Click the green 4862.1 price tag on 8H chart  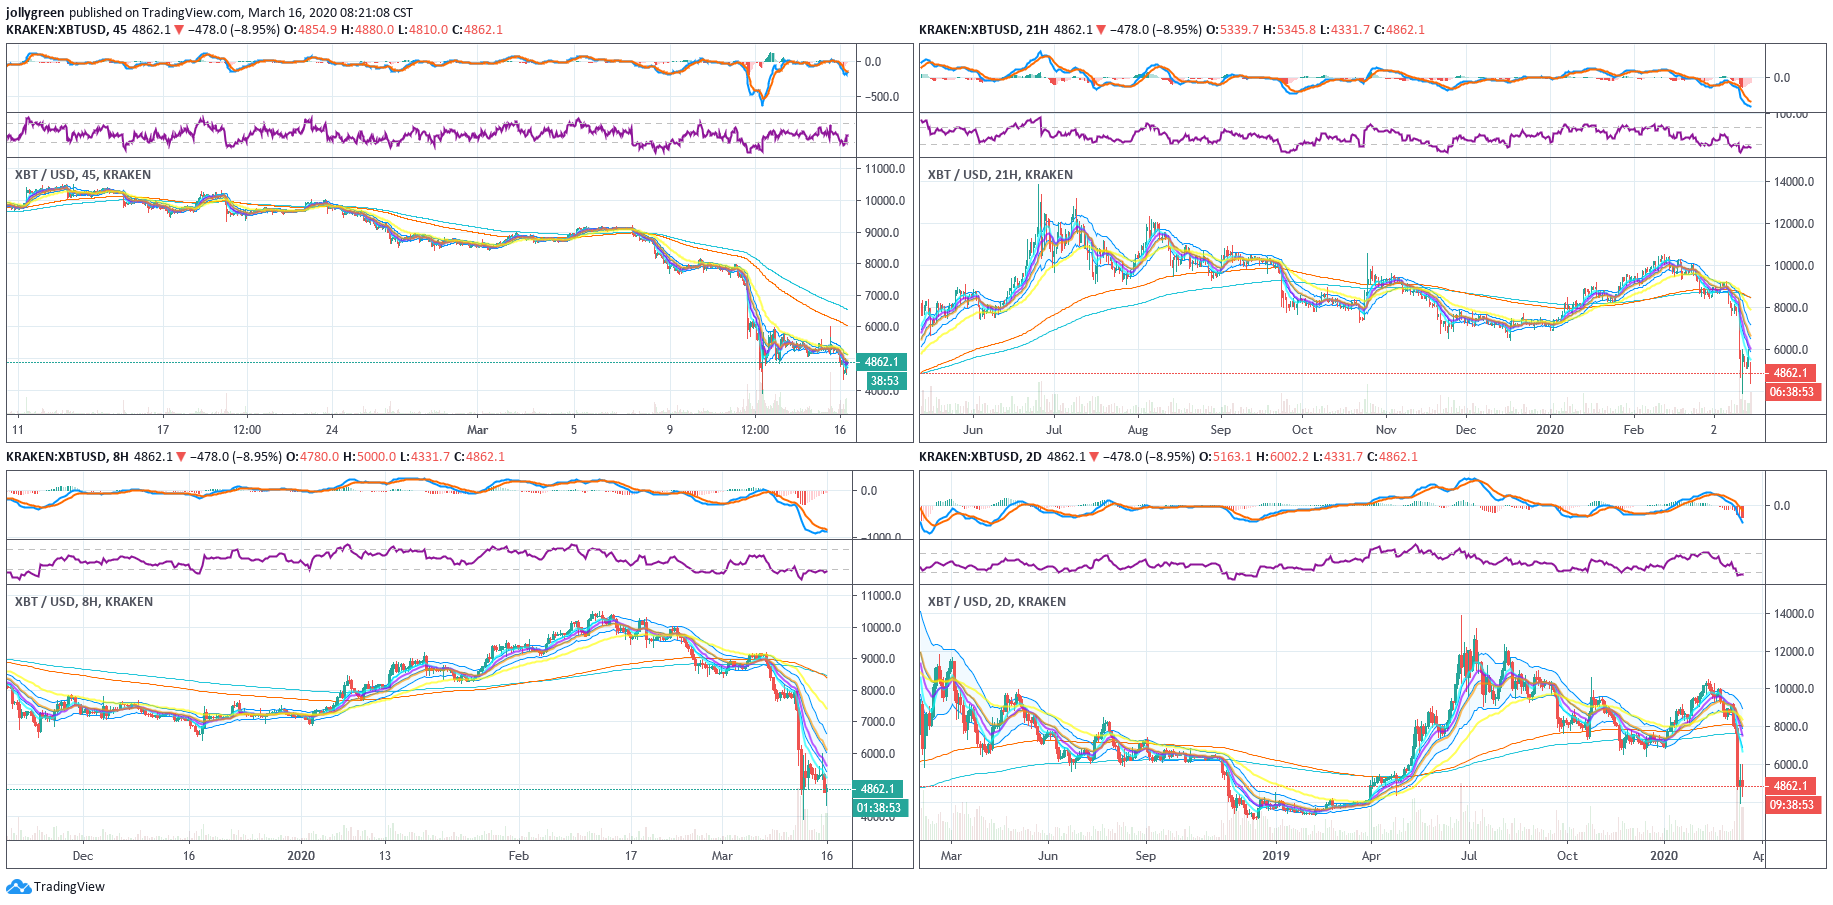pyautogui.click(x=878, y=789)
